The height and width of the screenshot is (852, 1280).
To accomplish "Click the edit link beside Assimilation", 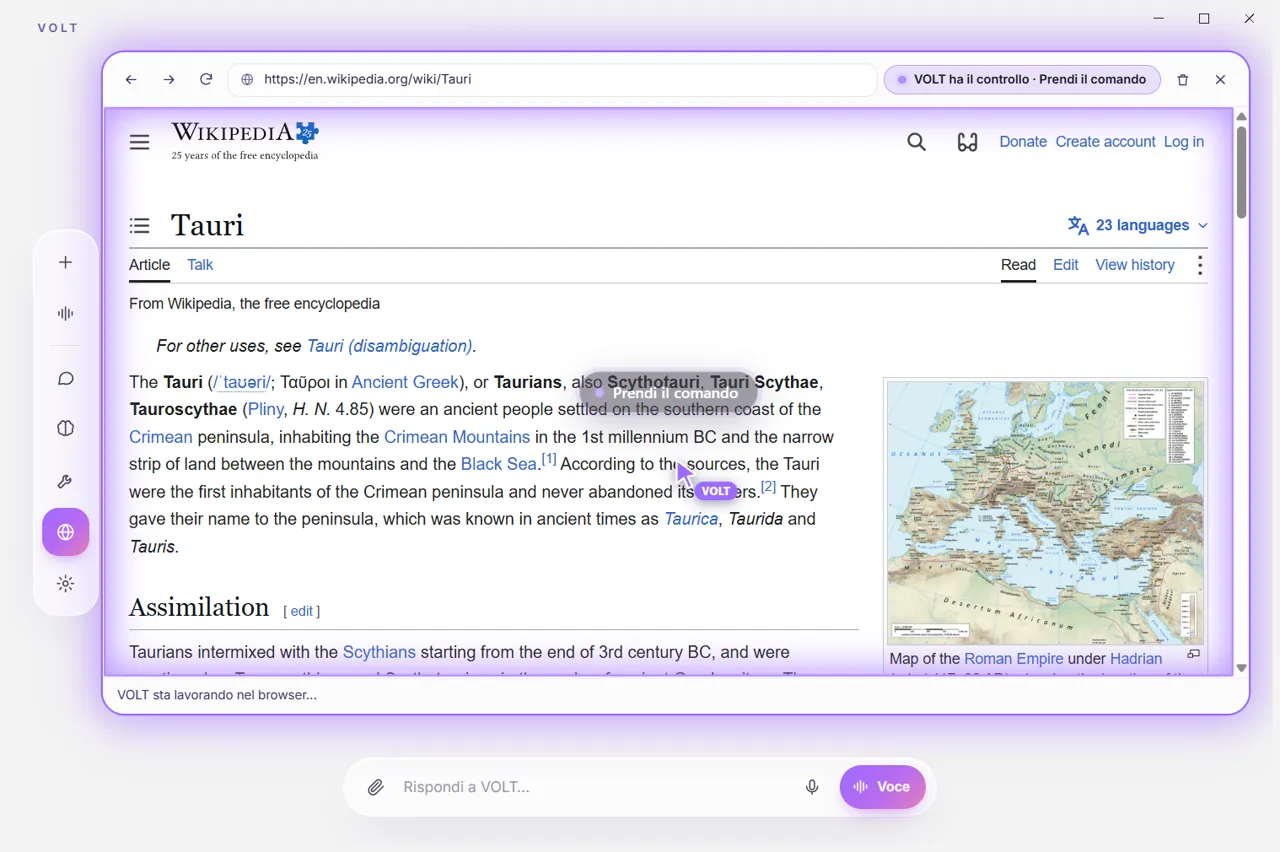I will point(302,611).
